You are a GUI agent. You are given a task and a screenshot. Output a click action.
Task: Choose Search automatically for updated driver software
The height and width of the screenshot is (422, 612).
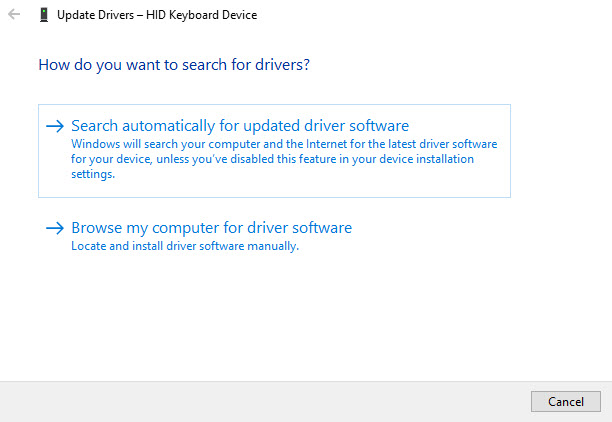[x=274, y=151]
